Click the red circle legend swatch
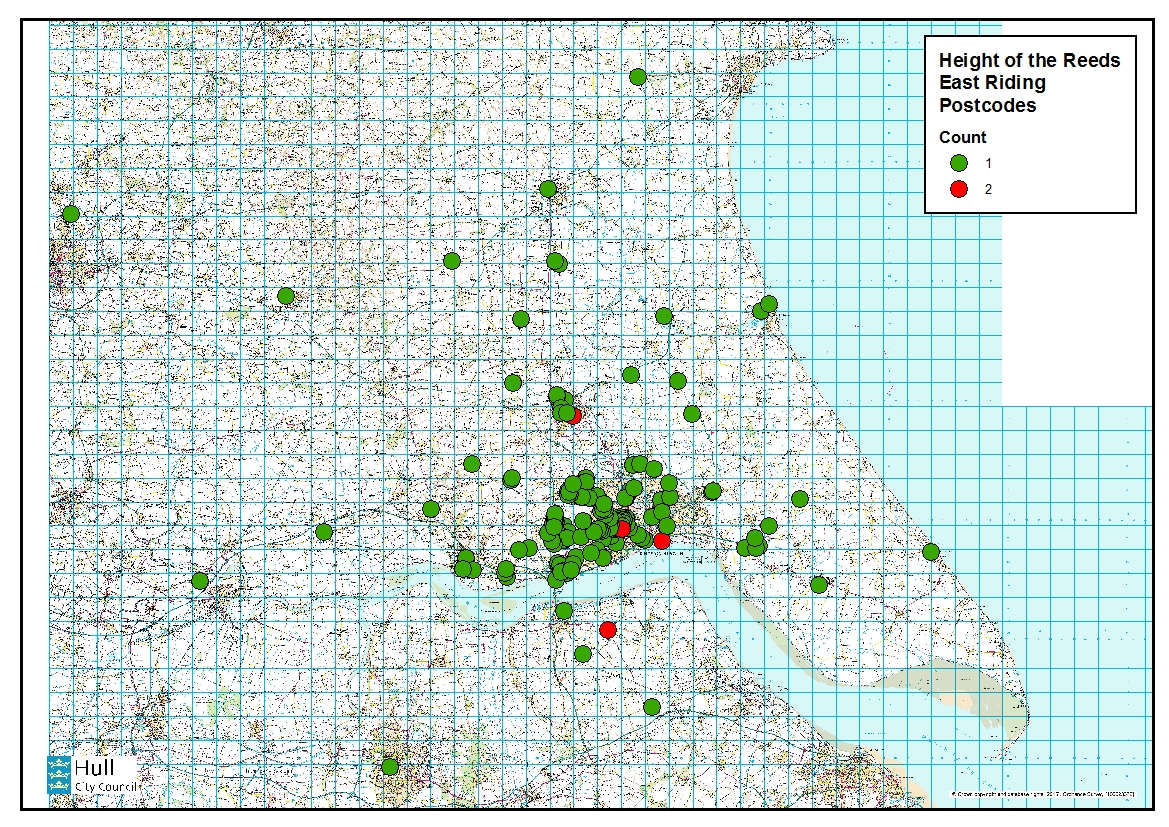Viewport: 1169px width, 827px height. [x=957, y=189]
